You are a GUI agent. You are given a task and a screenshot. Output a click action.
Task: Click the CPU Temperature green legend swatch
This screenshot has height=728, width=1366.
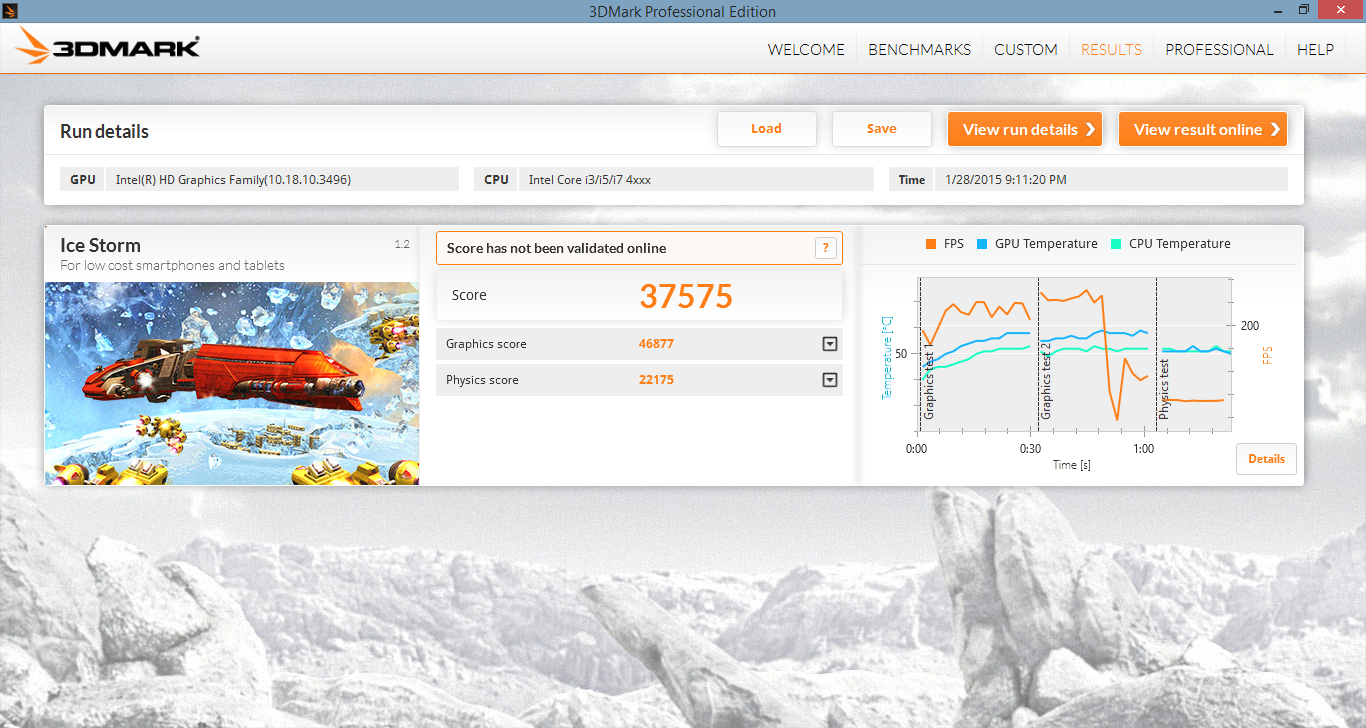1116,244
